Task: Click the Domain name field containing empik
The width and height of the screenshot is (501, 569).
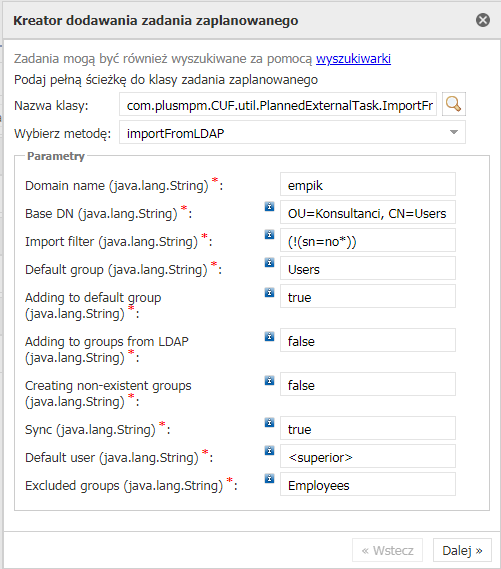Action: pos(368,185)
